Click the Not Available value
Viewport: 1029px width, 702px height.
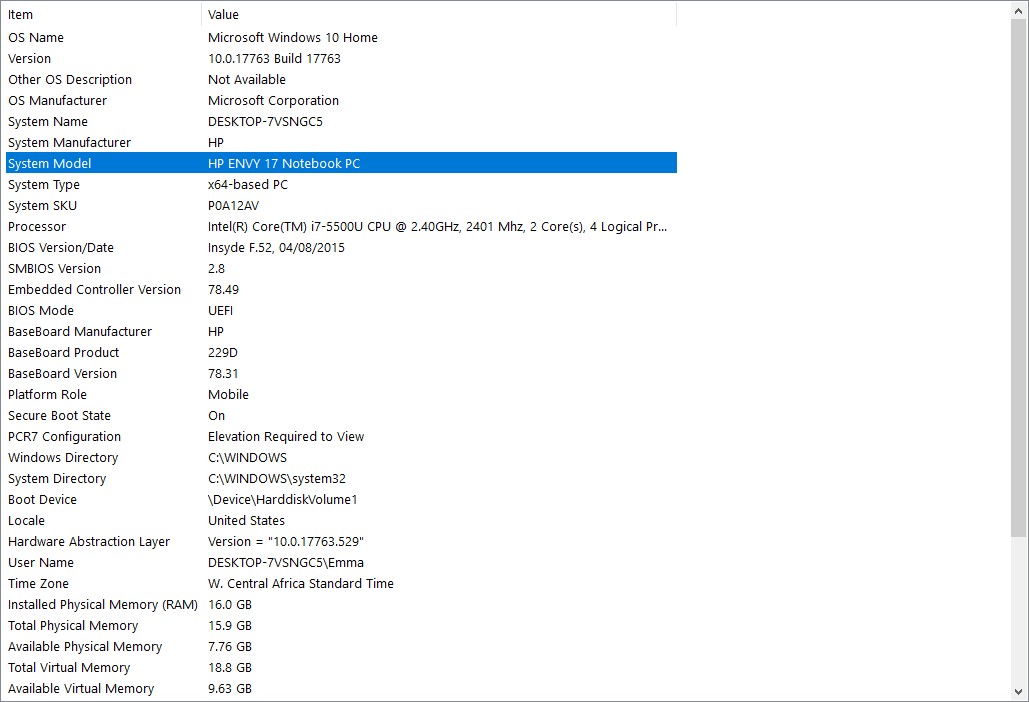(x=247, y=79)
